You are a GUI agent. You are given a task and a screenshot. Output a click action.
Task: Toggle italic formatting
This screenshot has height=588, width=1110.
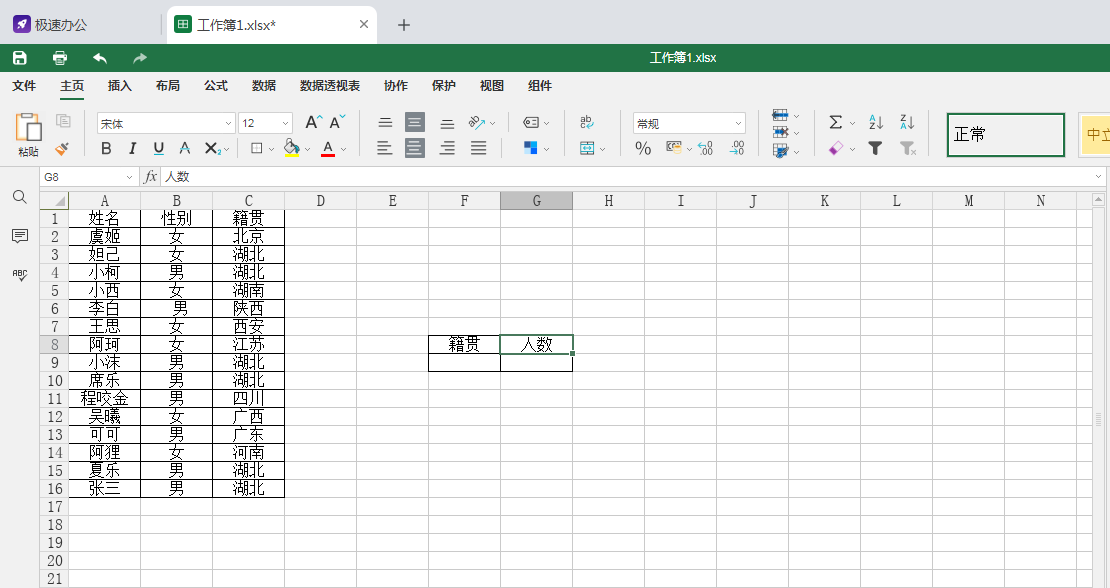coord(132,148)
